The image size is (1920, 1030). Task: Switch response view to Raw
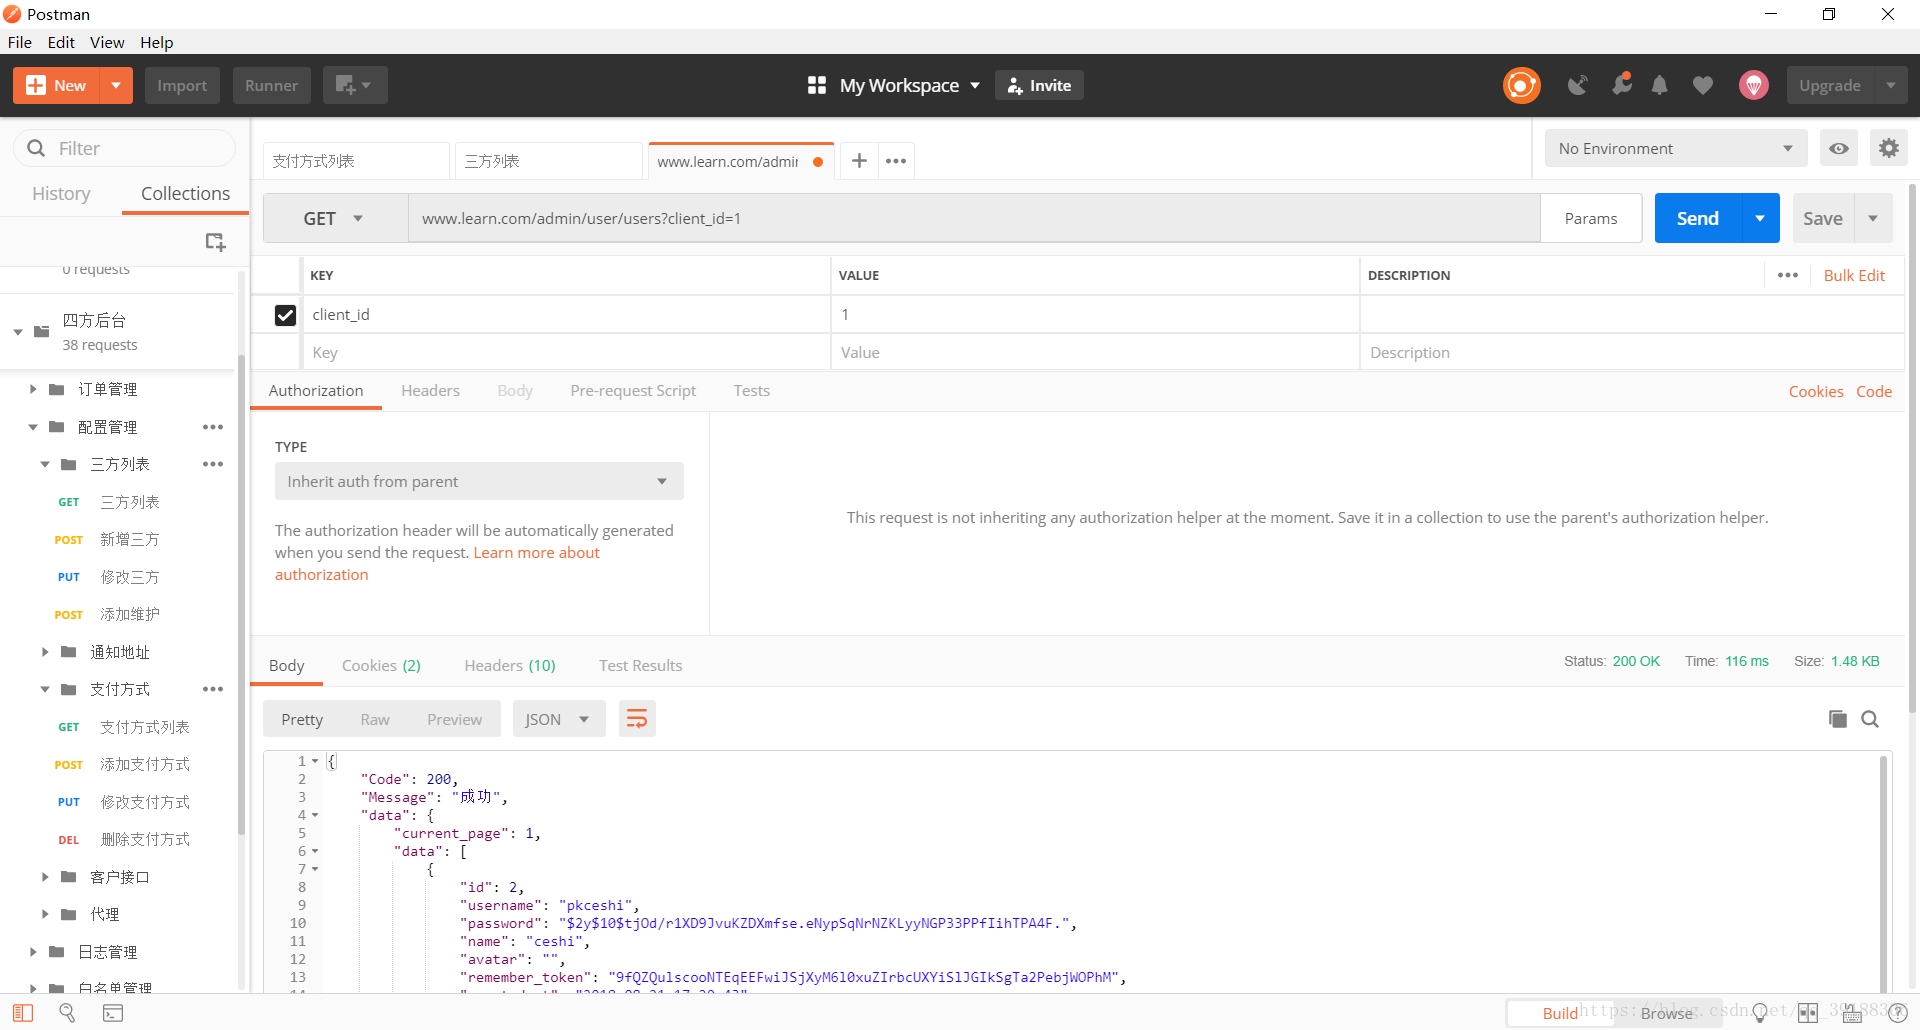click(375, 718)
